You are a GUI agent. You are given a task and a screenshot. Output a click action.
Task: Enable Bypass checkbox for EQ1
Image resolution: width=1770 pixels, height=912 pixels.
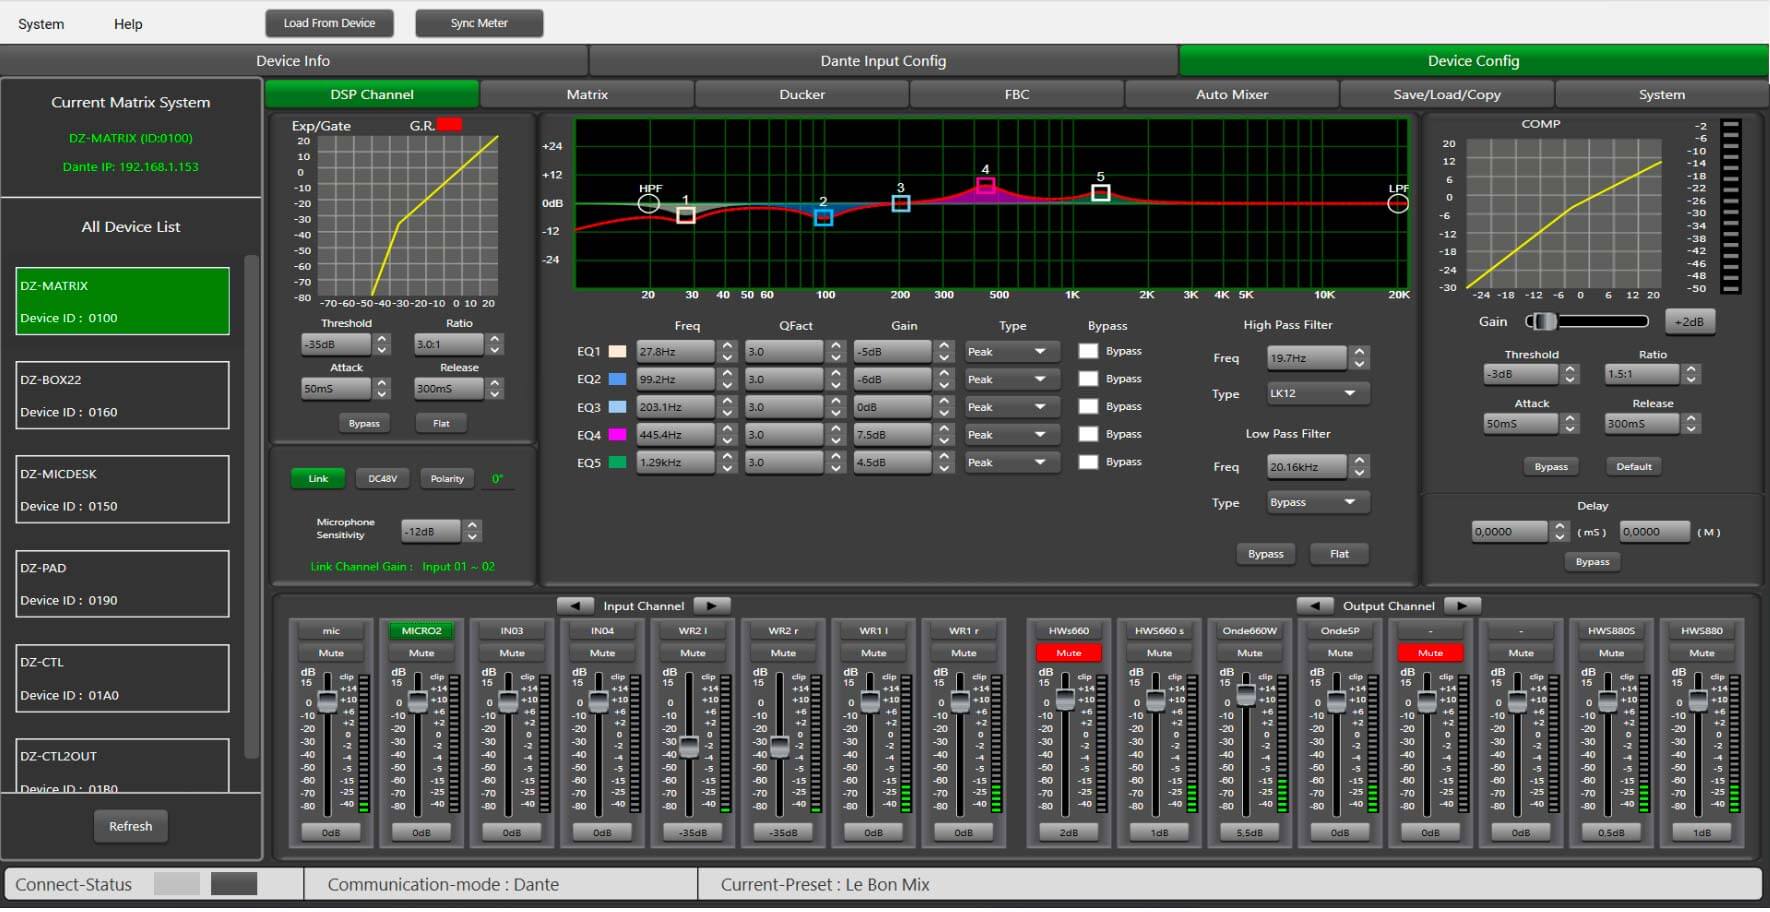pos(1088,352)
